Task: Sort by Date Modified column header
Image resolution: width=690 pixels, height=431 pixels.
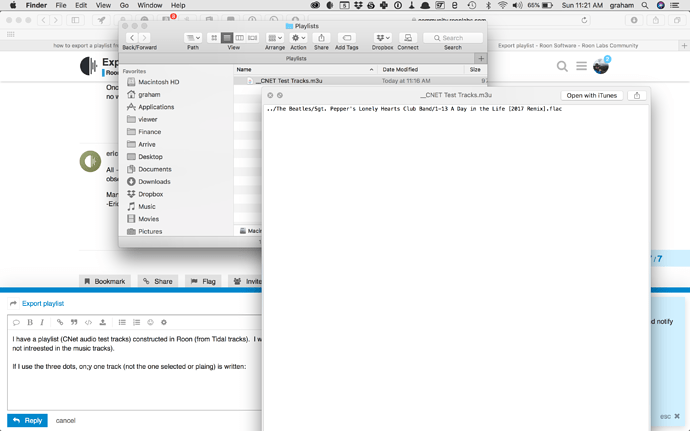Action: coord(422,70)
